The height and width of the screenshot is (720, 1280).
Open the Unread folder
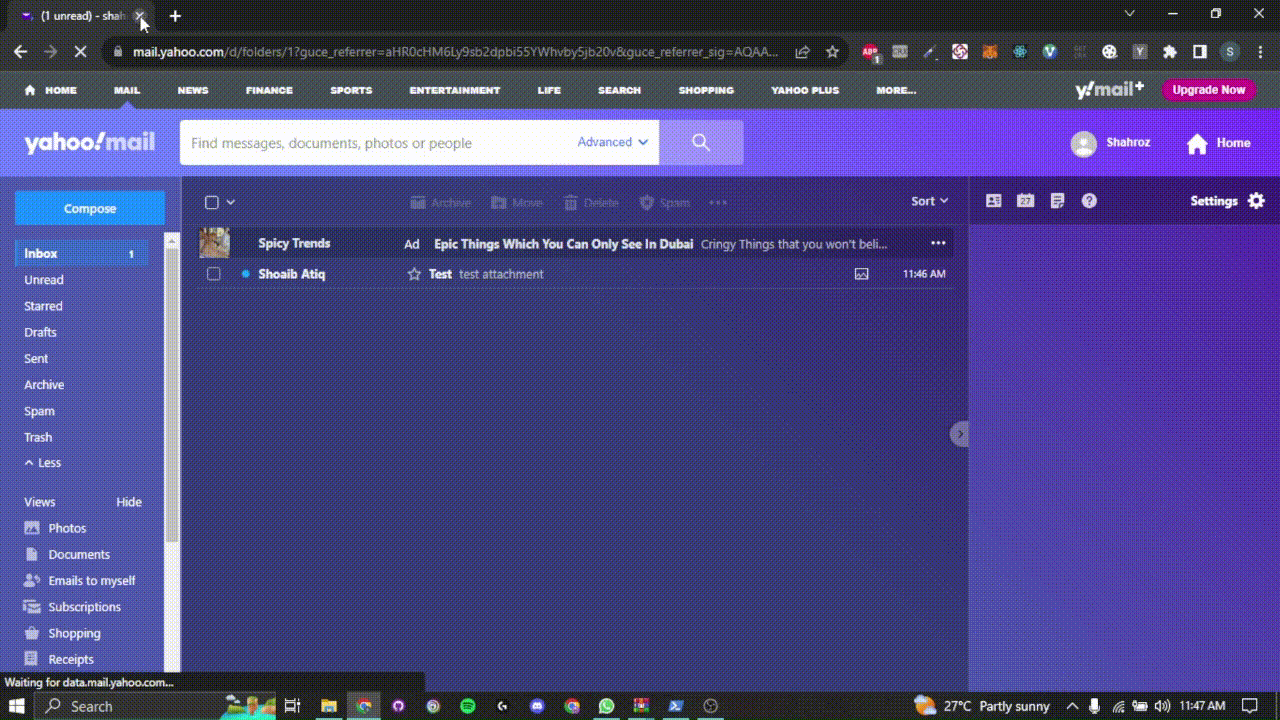pyautogui.click(x=44, y=280)
